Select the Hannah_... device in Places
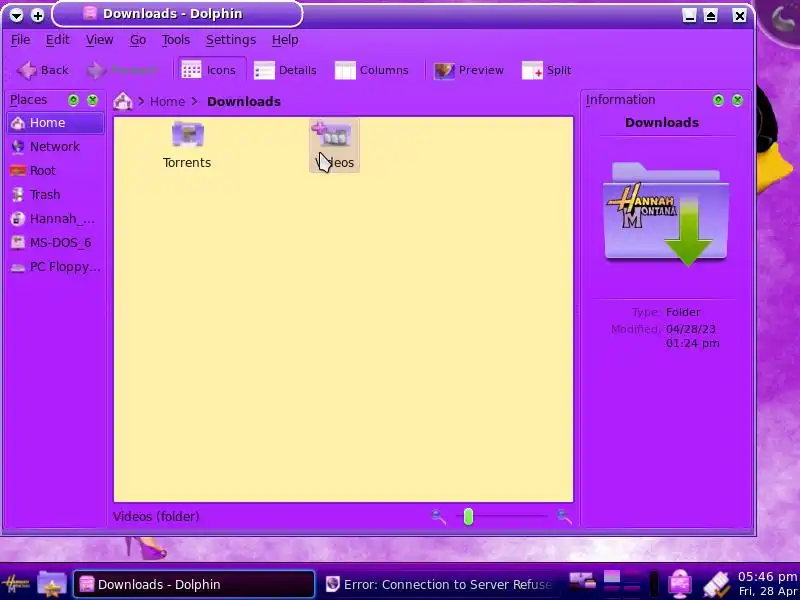Screen dimensions: 800x600 (55, 219)
